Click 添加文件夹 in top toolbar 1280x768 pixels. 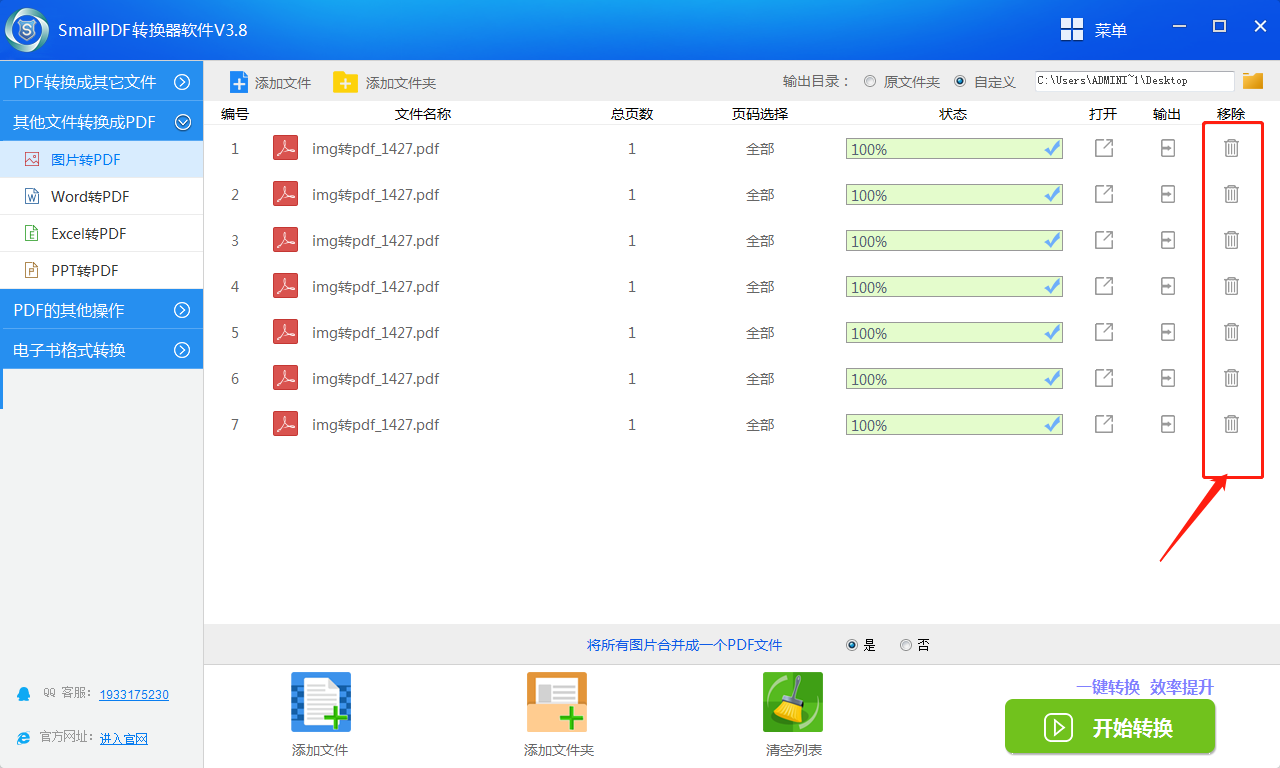pos(385,82)
